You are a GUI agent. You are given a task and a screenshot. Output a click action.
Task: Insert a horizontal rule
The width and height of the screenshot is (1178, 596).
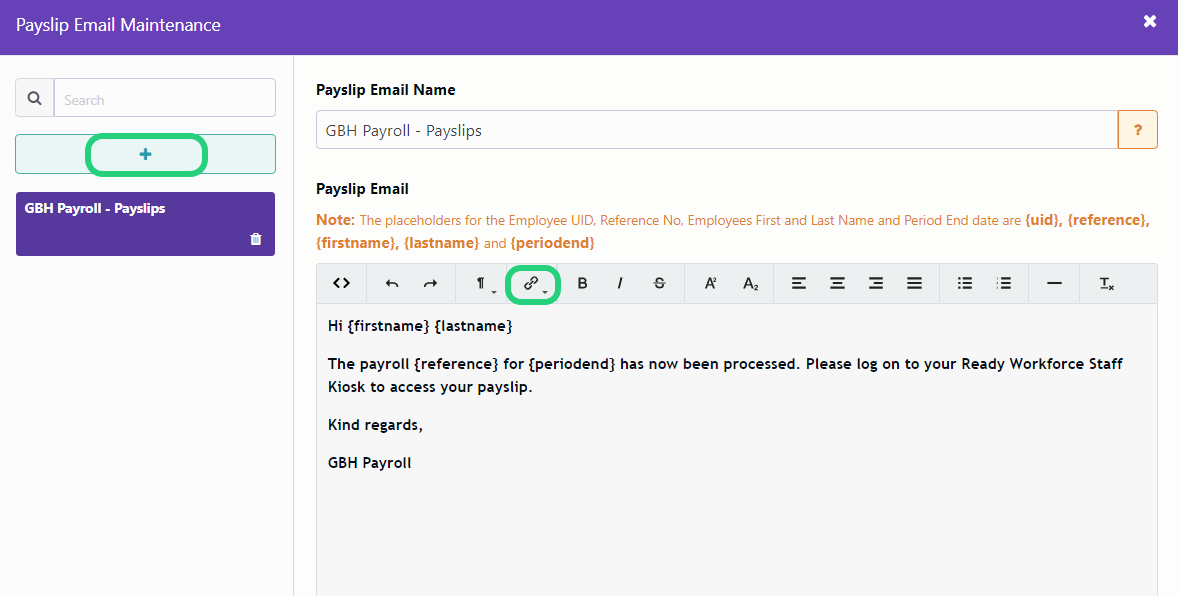(x=1054, y=283)
